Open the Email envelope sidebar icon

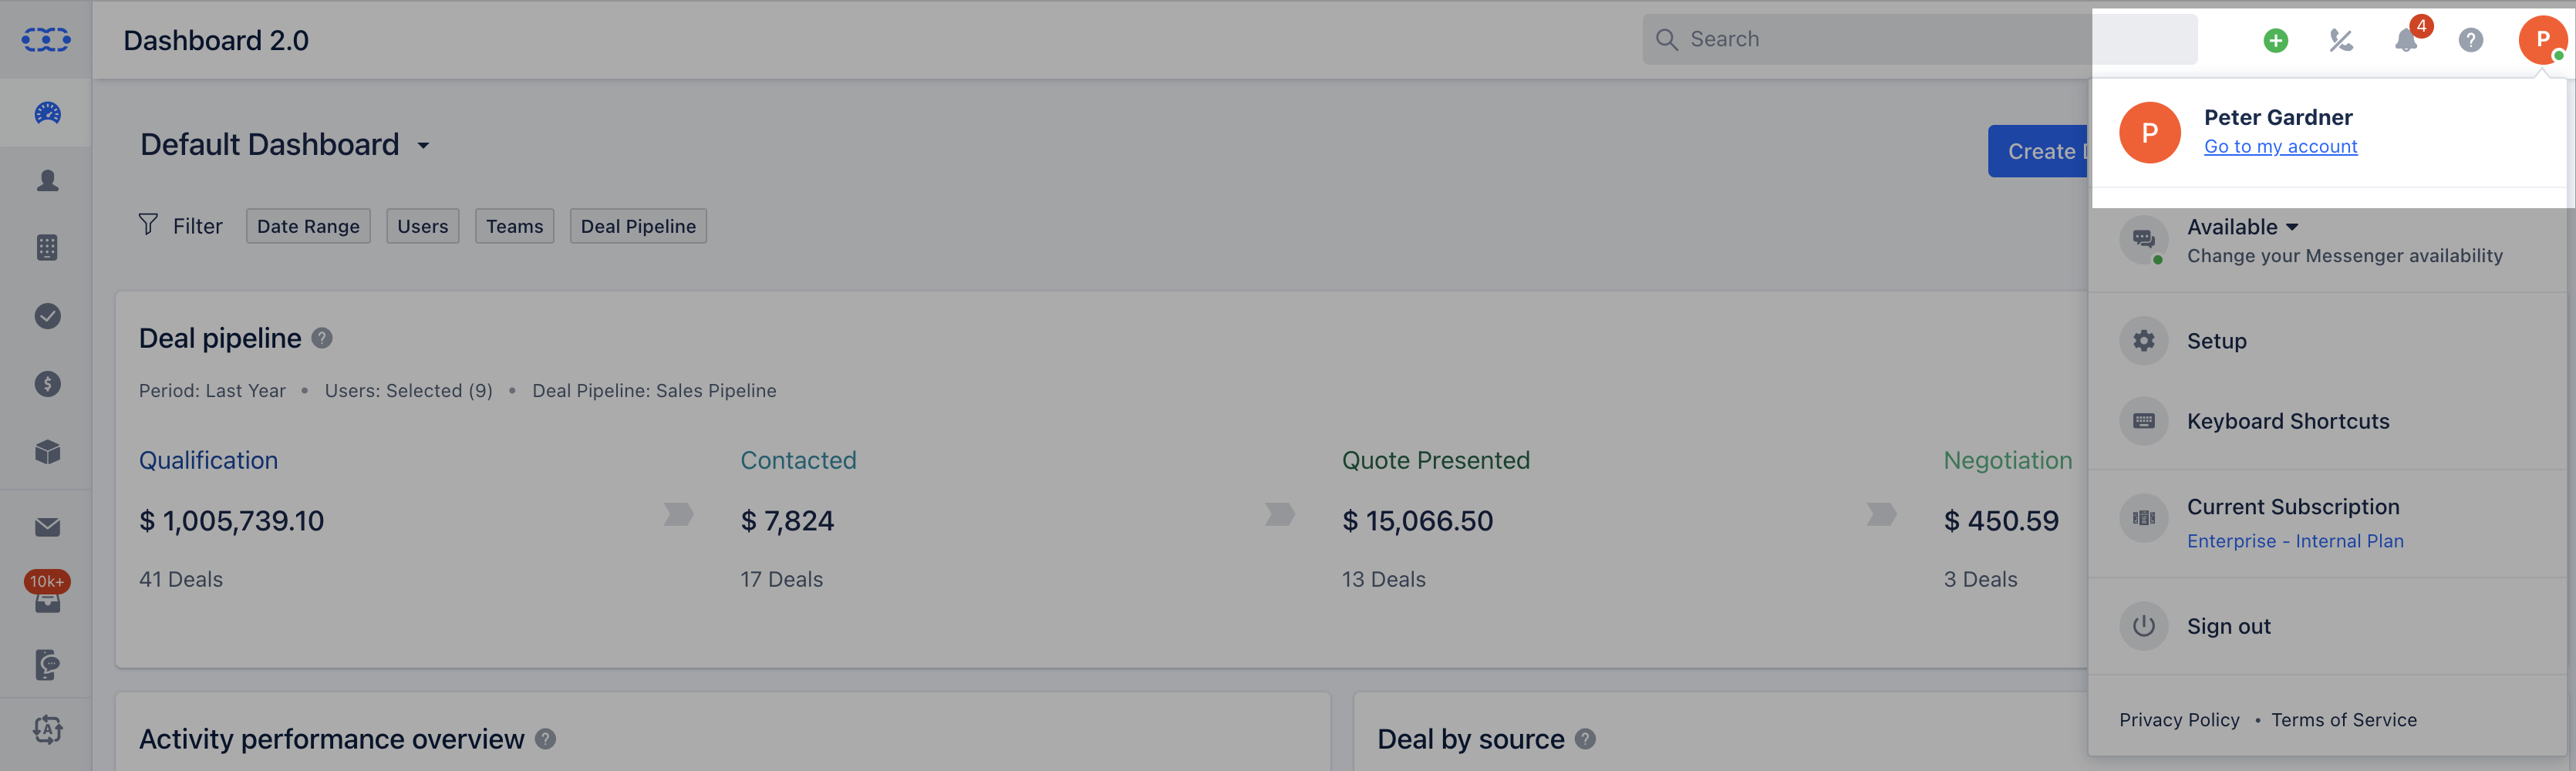(47, 527)
